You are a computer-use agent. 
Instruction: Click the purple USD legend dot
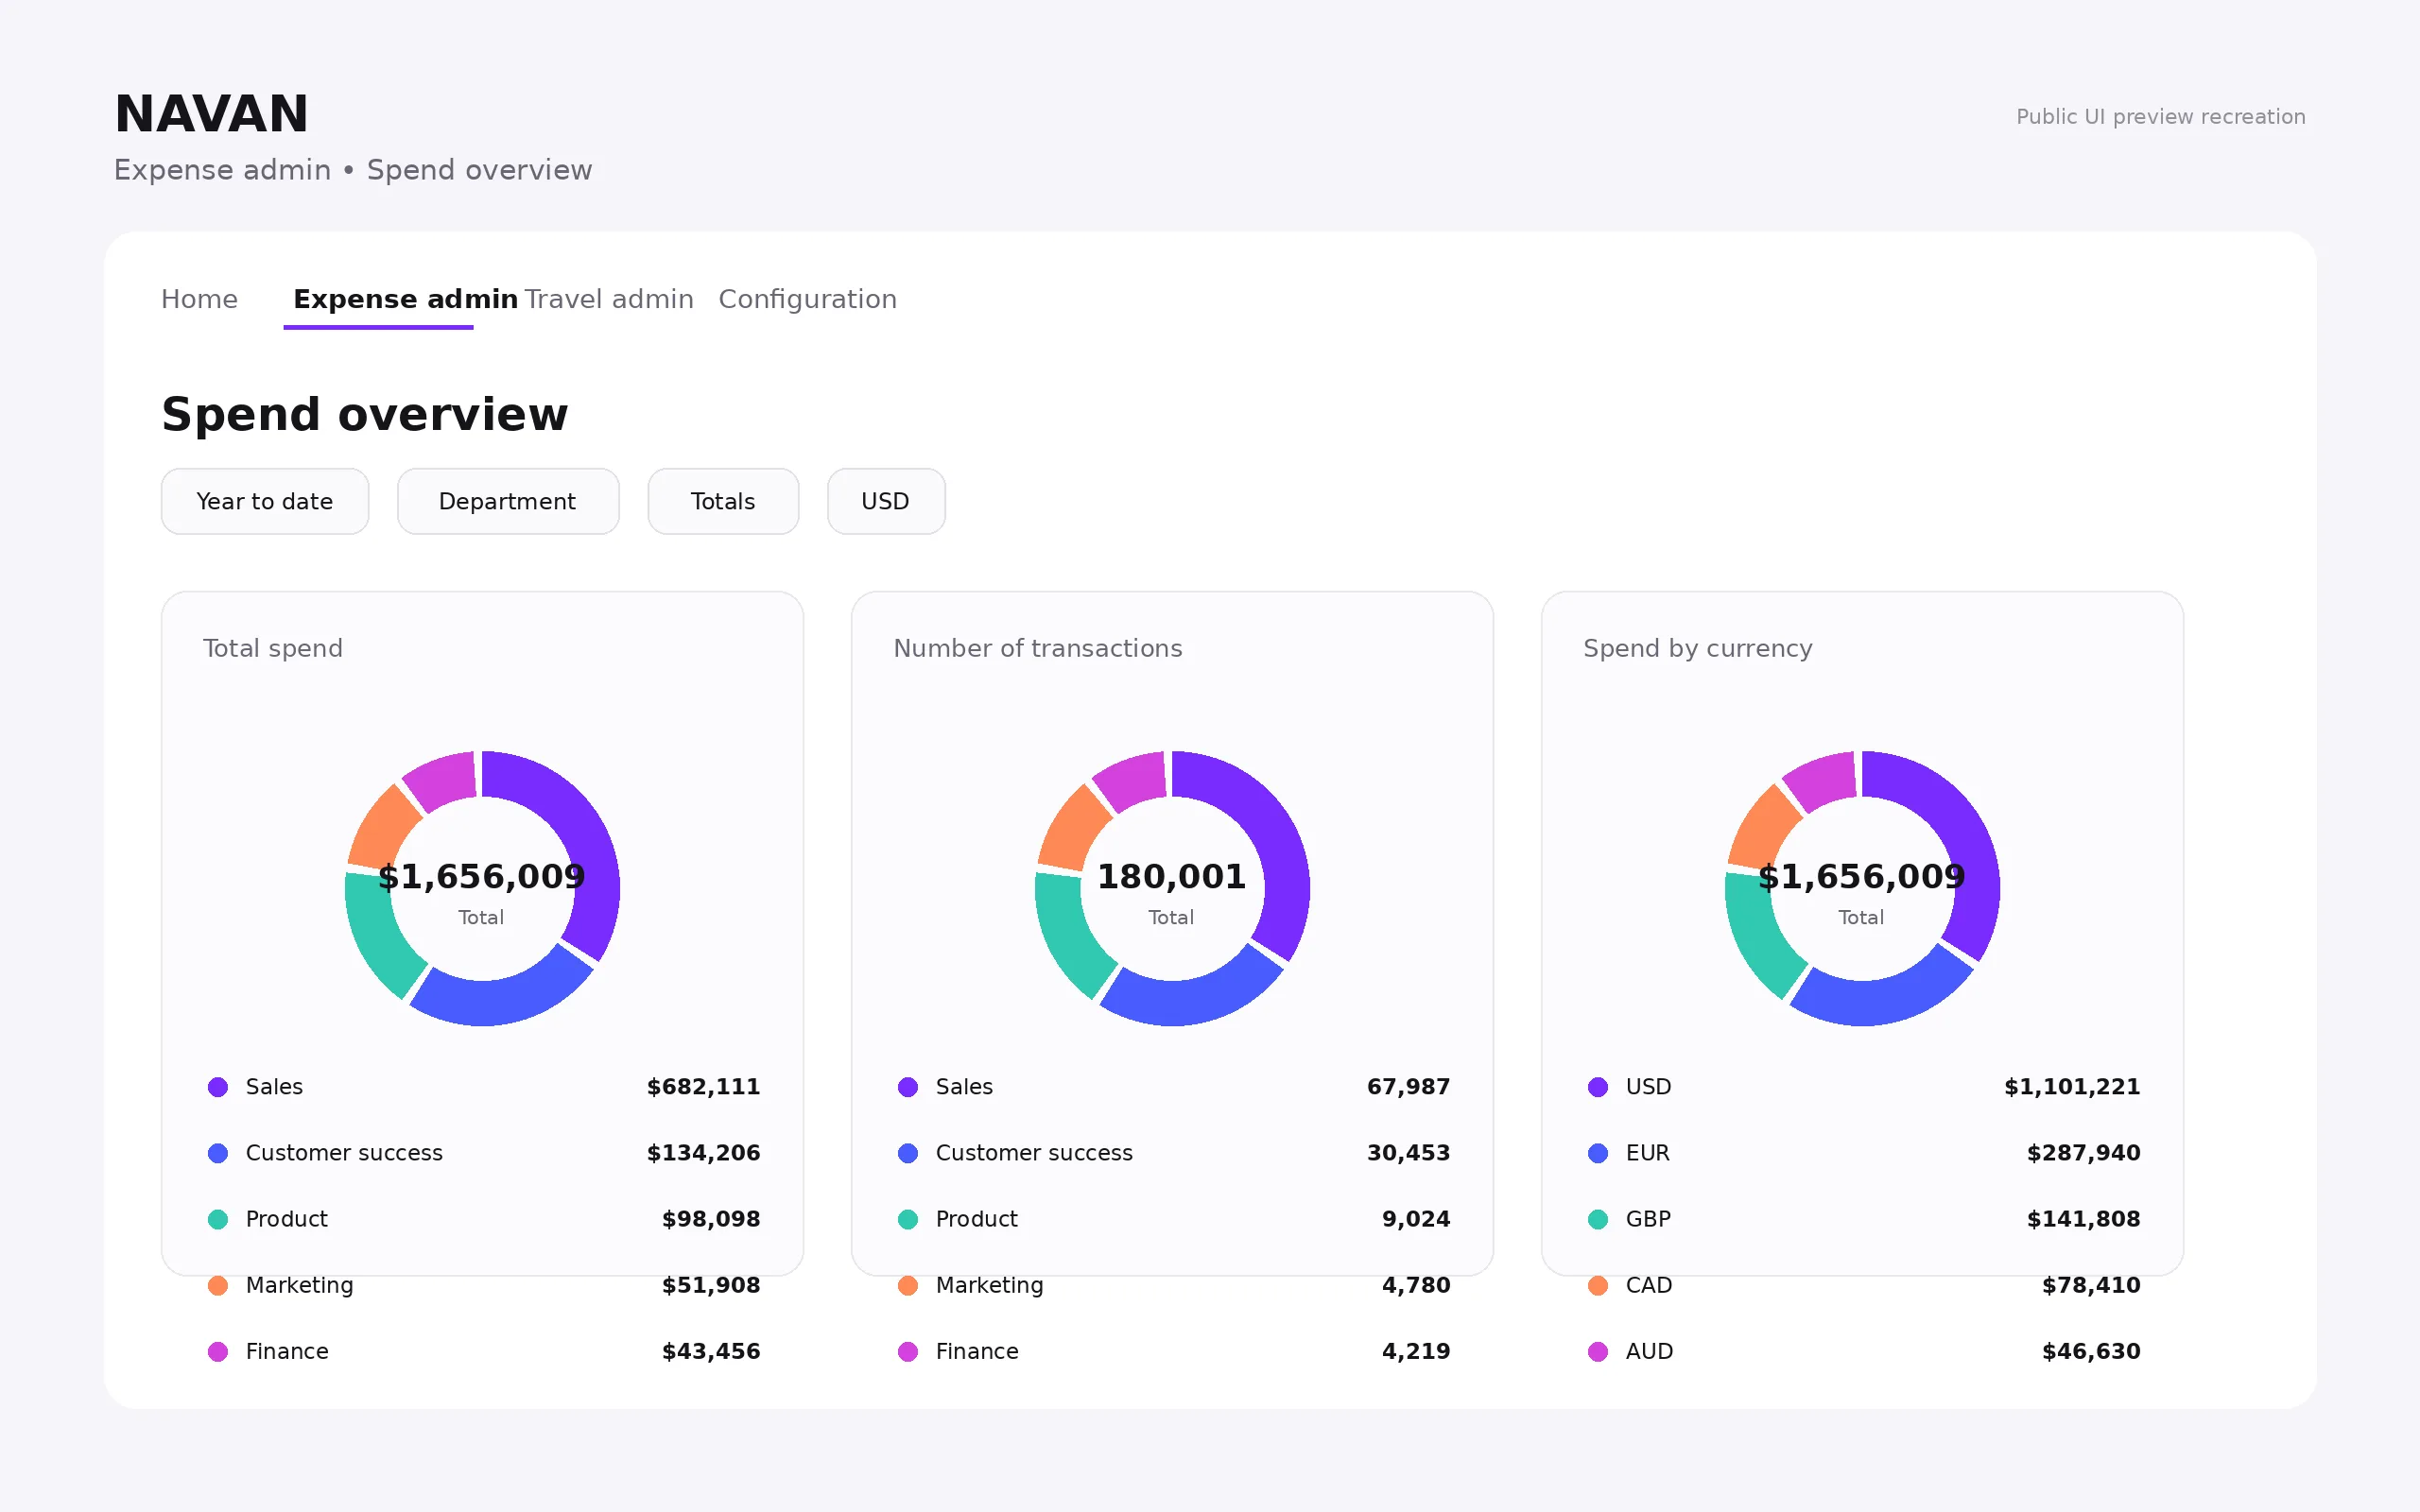1598,1087
